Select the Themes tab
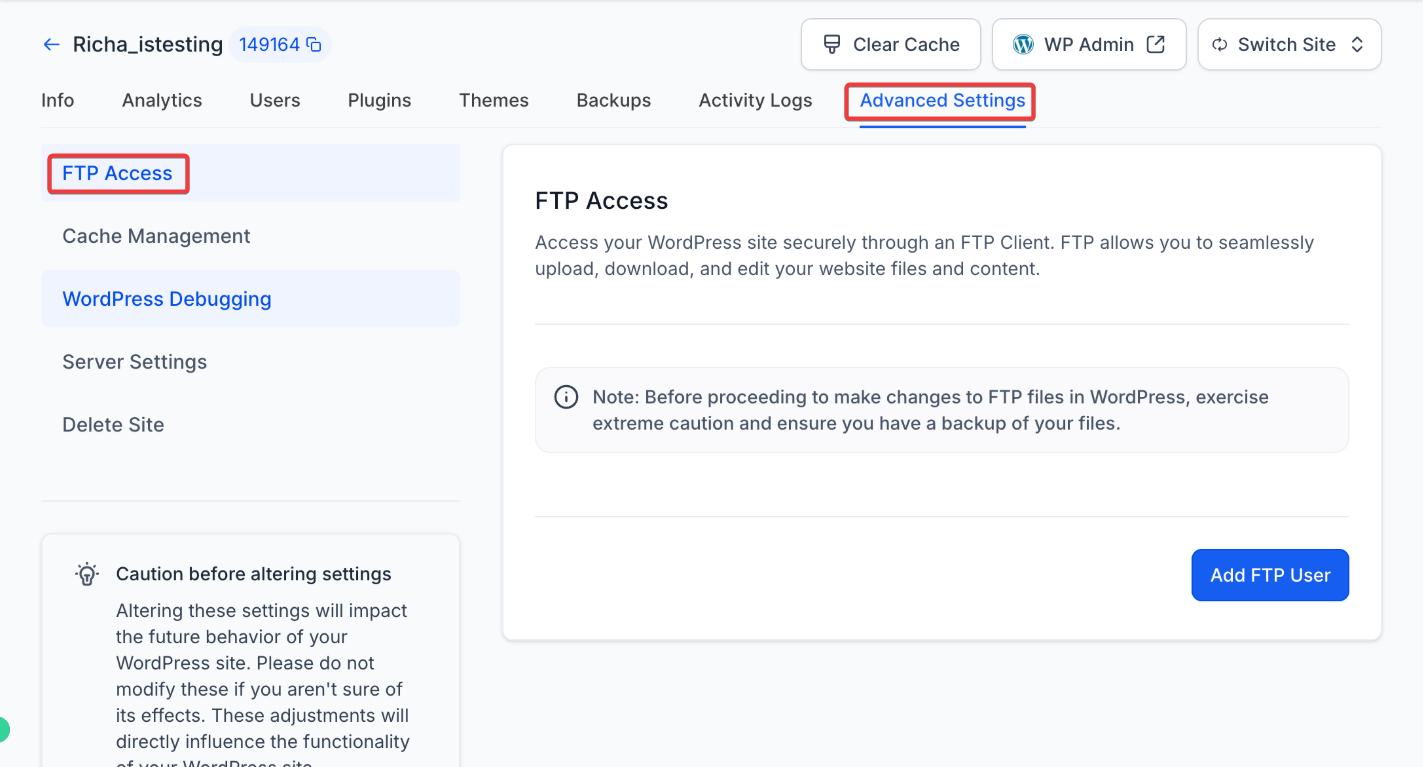This screenshot has width=1423, height=767. click(493, 101)
